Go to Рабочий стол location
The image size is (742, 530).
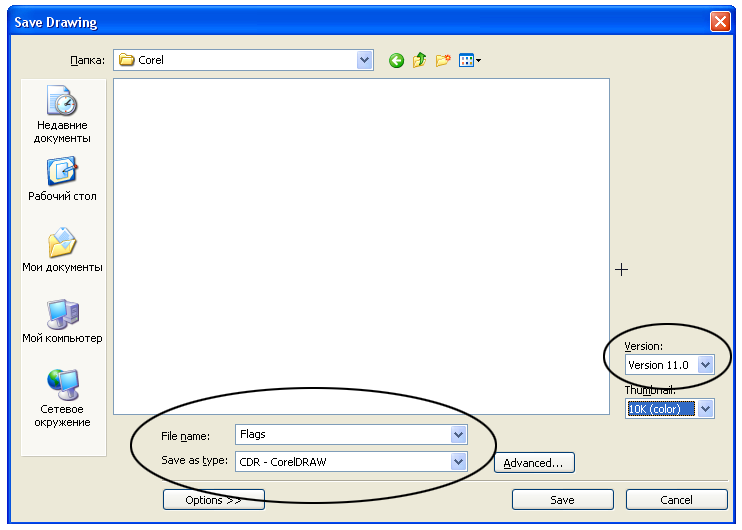(x=62, y=179)
